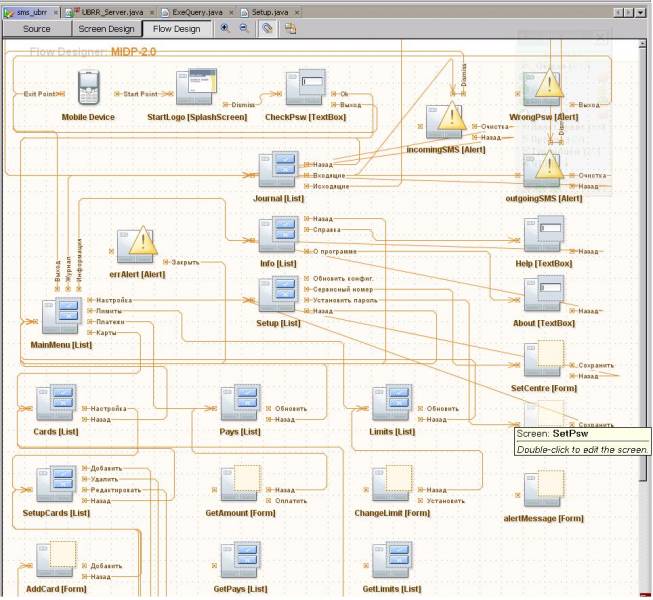Select the Pays List node icon
The image size is (653, 600).
click(240, 402)
